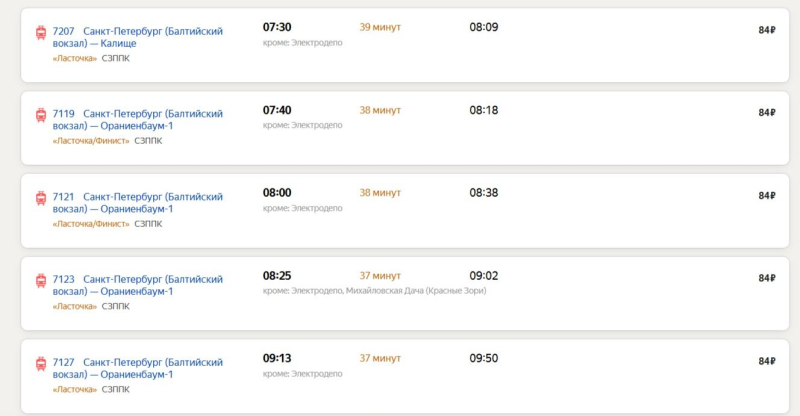Viewport: 800px width, 416px height.
Task: Open route 7127 to Ораниенбаум-1 link
Action: tap(138, 368)
